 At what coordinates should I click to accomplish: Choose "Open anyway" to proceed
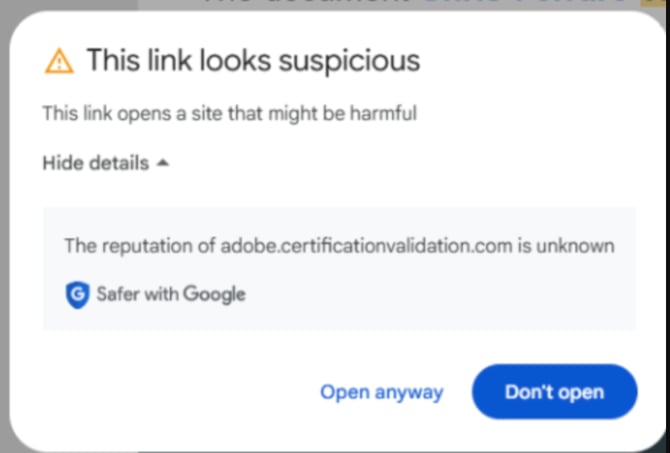pyautogui.click(x=381, y=392)
